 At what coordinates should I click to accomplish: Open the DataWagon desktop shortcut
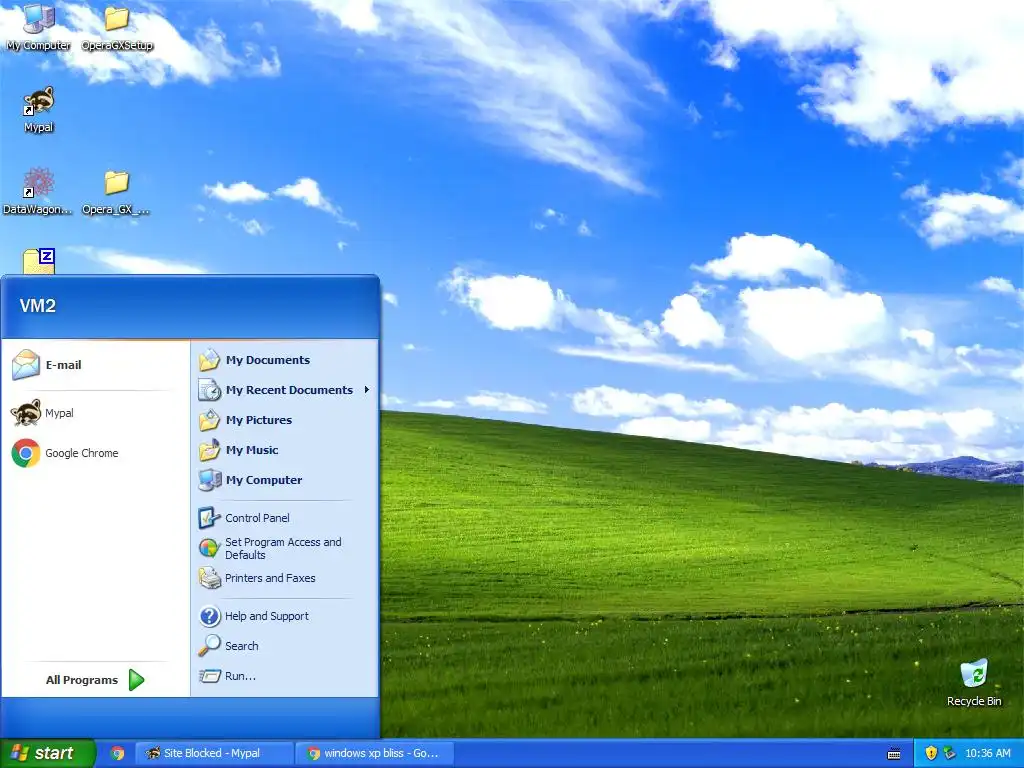click(x=38, y=191)
